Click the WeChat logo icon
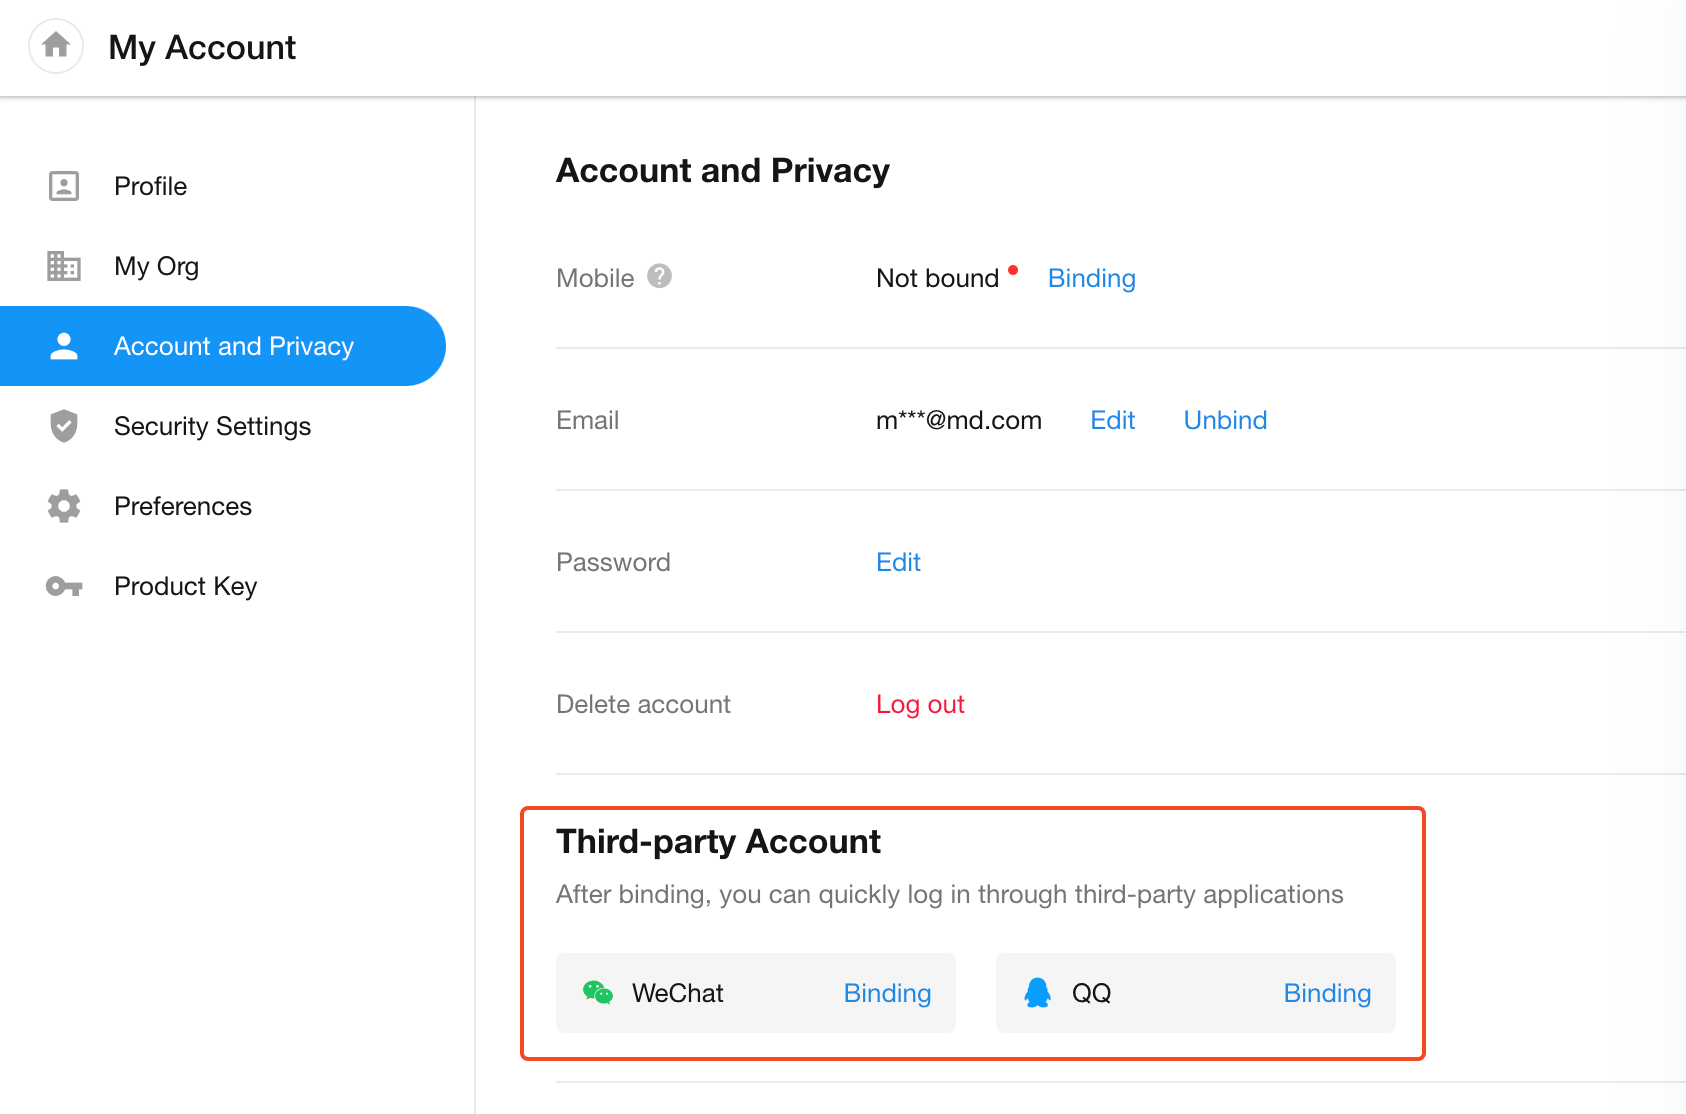The image size is (1686, 1114). 598,992
